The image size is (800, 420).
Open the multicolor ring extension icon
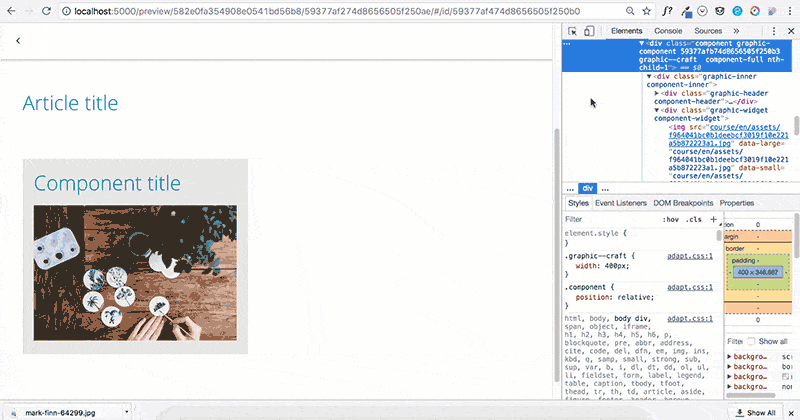point(755,11)
